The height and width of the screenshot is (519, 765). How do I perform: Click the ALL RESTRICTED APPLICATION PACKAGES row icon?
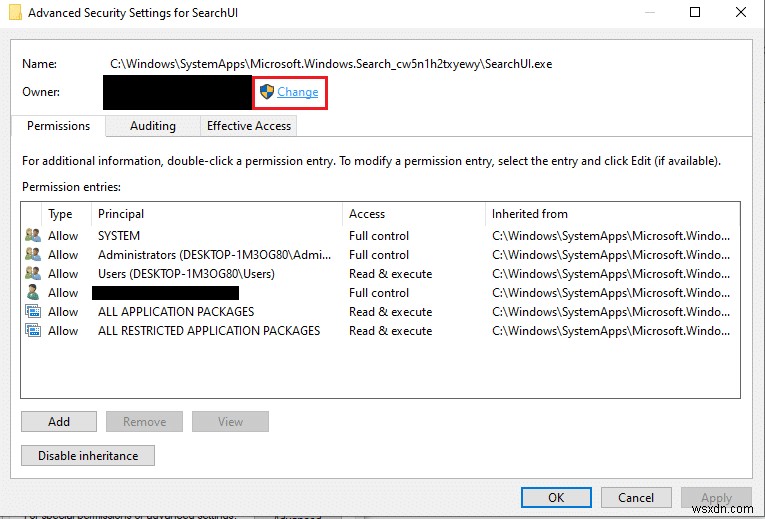coord(33,331)
